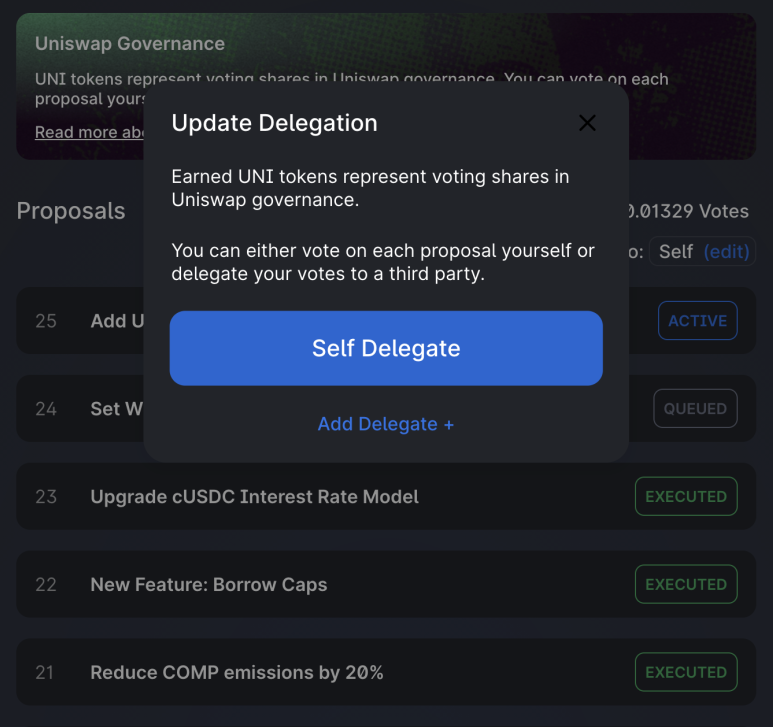Image resolution: width=773 pixels, height=727 pixels.
Task: Click EXECUTED badge on proposal 23
Action: [x=685, y=497]
